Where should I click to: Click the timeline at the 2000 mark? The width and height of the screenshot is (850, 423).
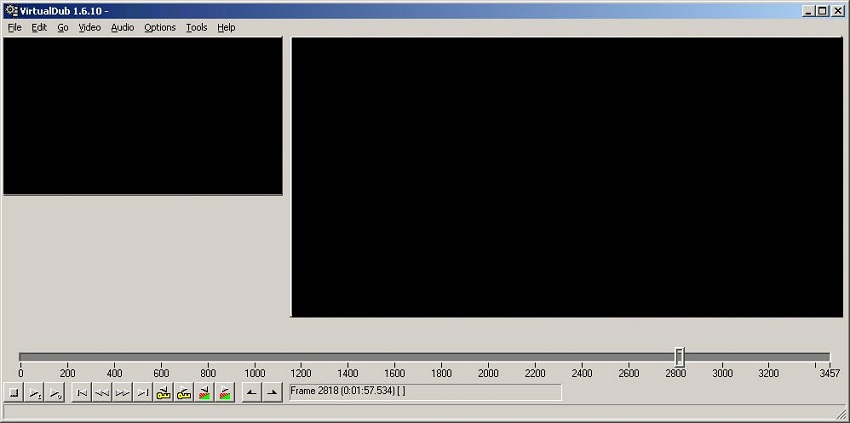click(x=488, y=373)
